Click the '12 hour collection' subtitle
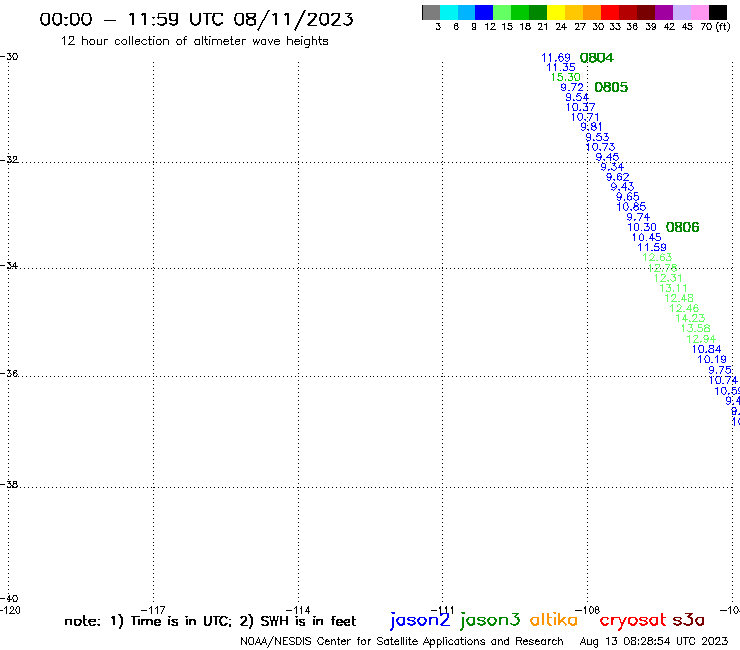The image size is (740, 650). click(194, 41)
